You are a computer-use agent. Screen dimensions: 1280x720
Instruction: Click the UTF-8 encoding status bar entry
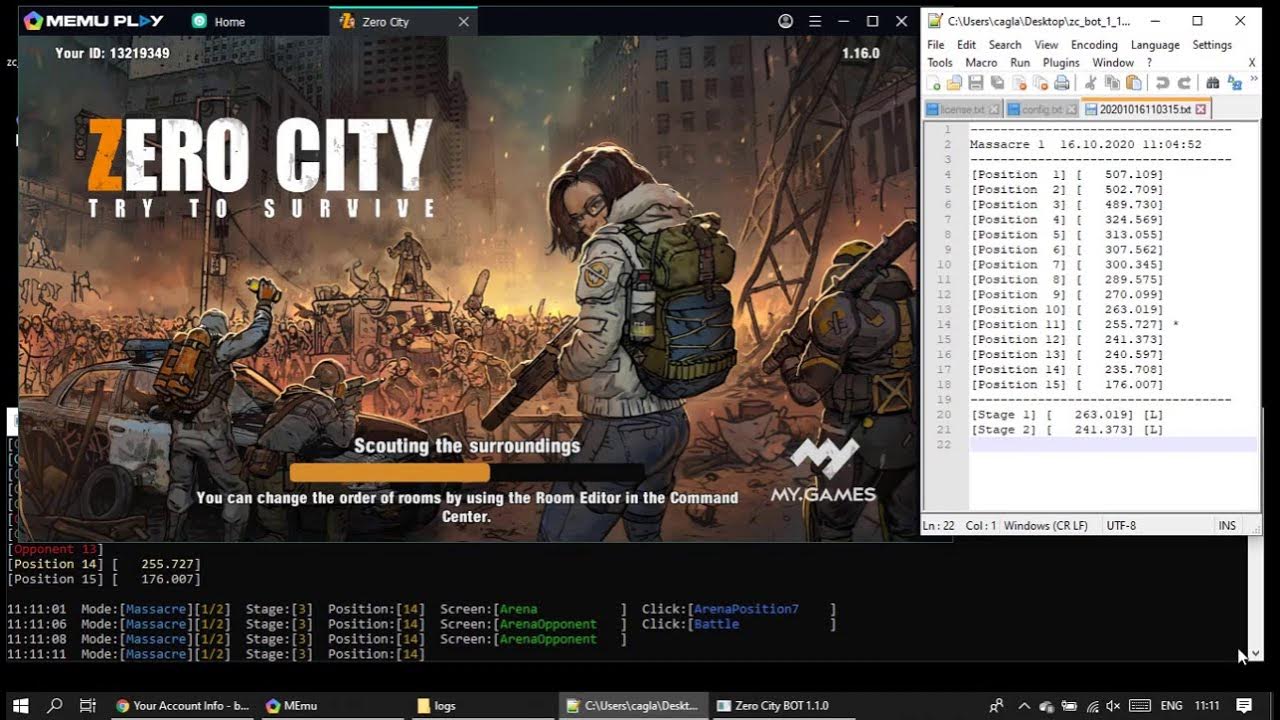coord(1121,526)
